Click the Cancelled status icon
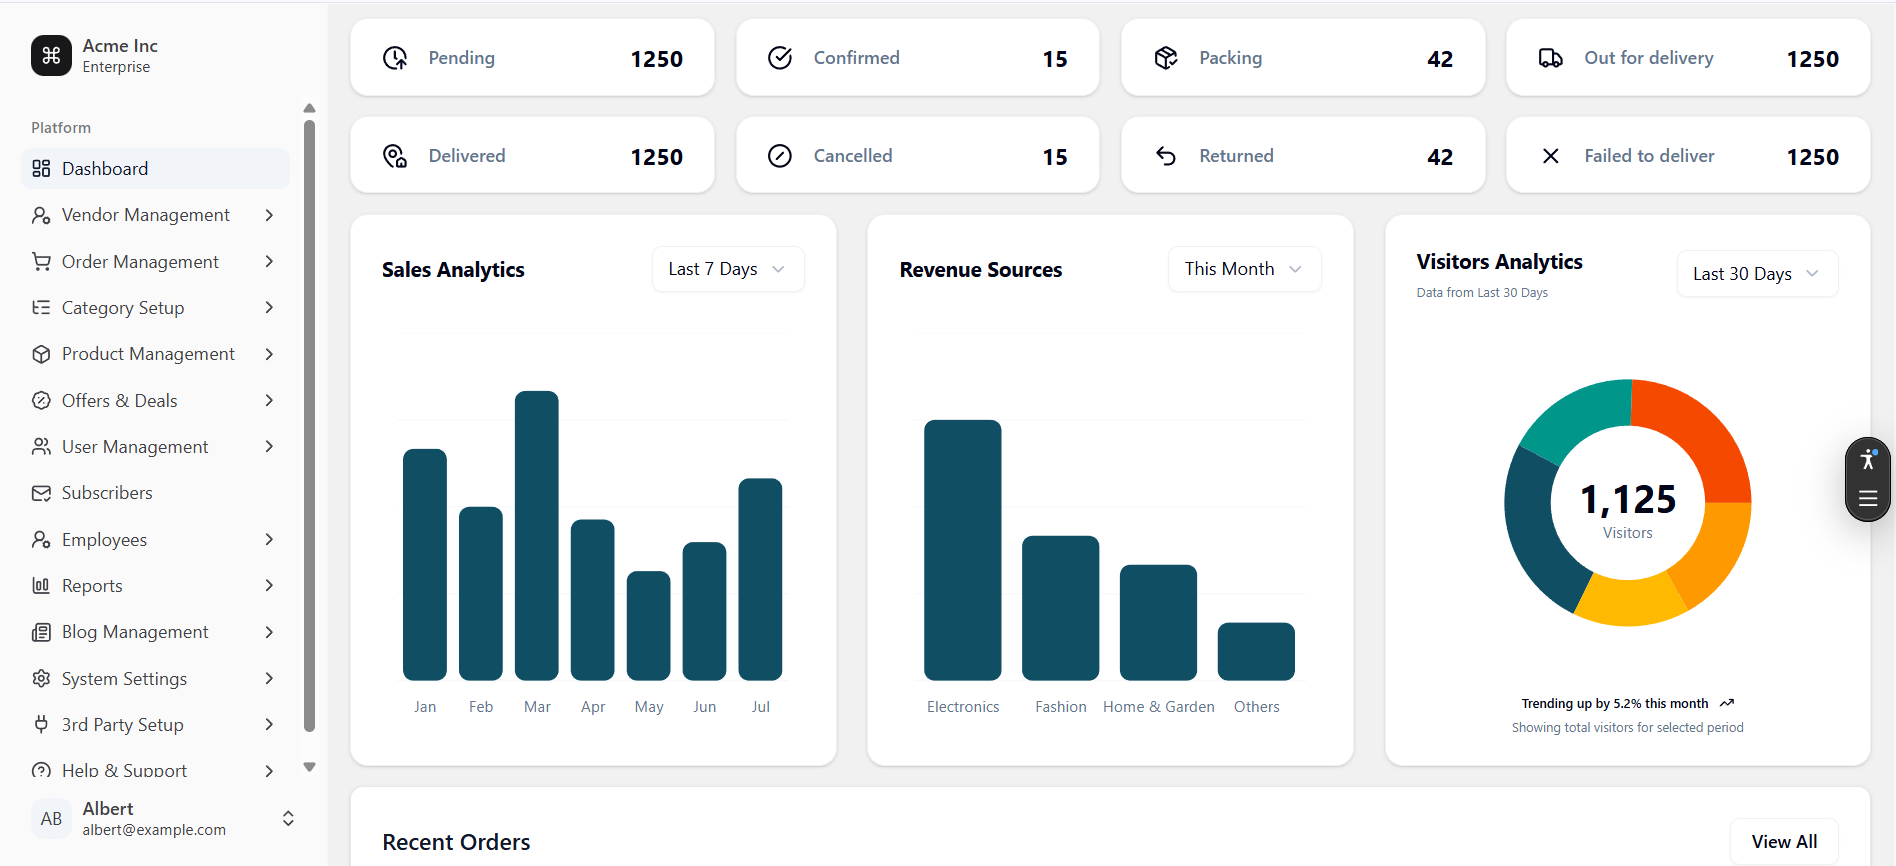 pos(780,156)
